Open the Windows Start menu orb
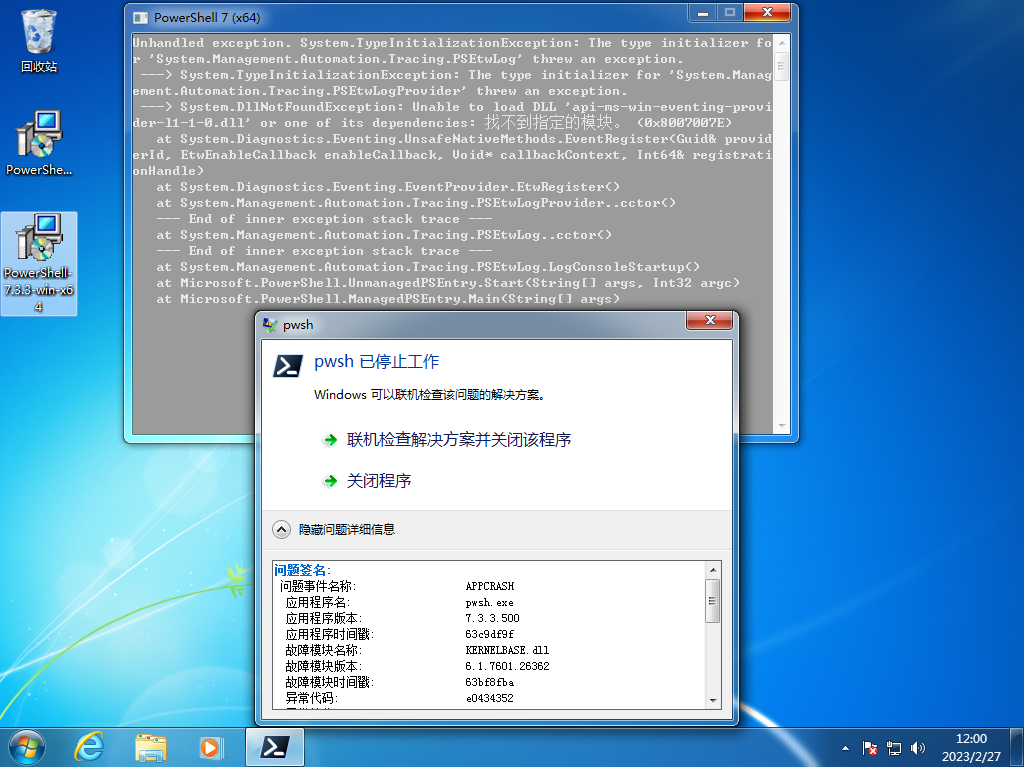The height and width of the screenshot is (767, 1024). [x=26, y=747]
